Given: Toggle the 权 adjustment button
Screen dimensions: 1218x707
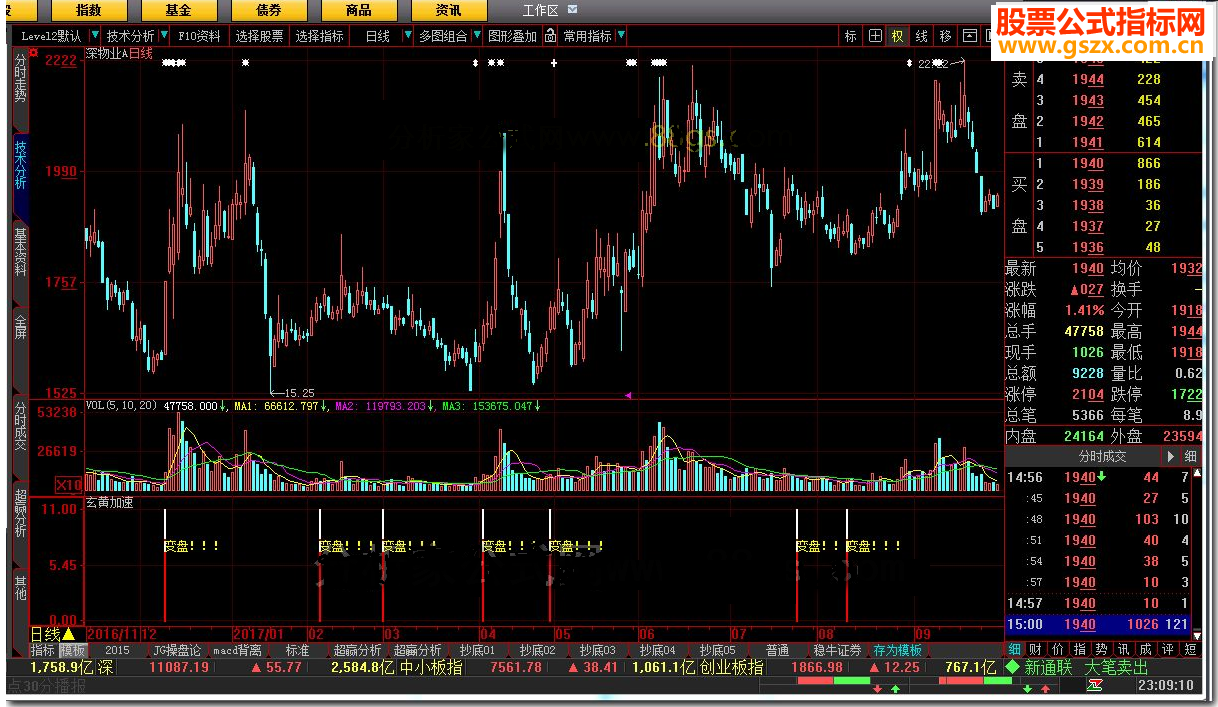Looking at the screenshot, I should (897, 36).
